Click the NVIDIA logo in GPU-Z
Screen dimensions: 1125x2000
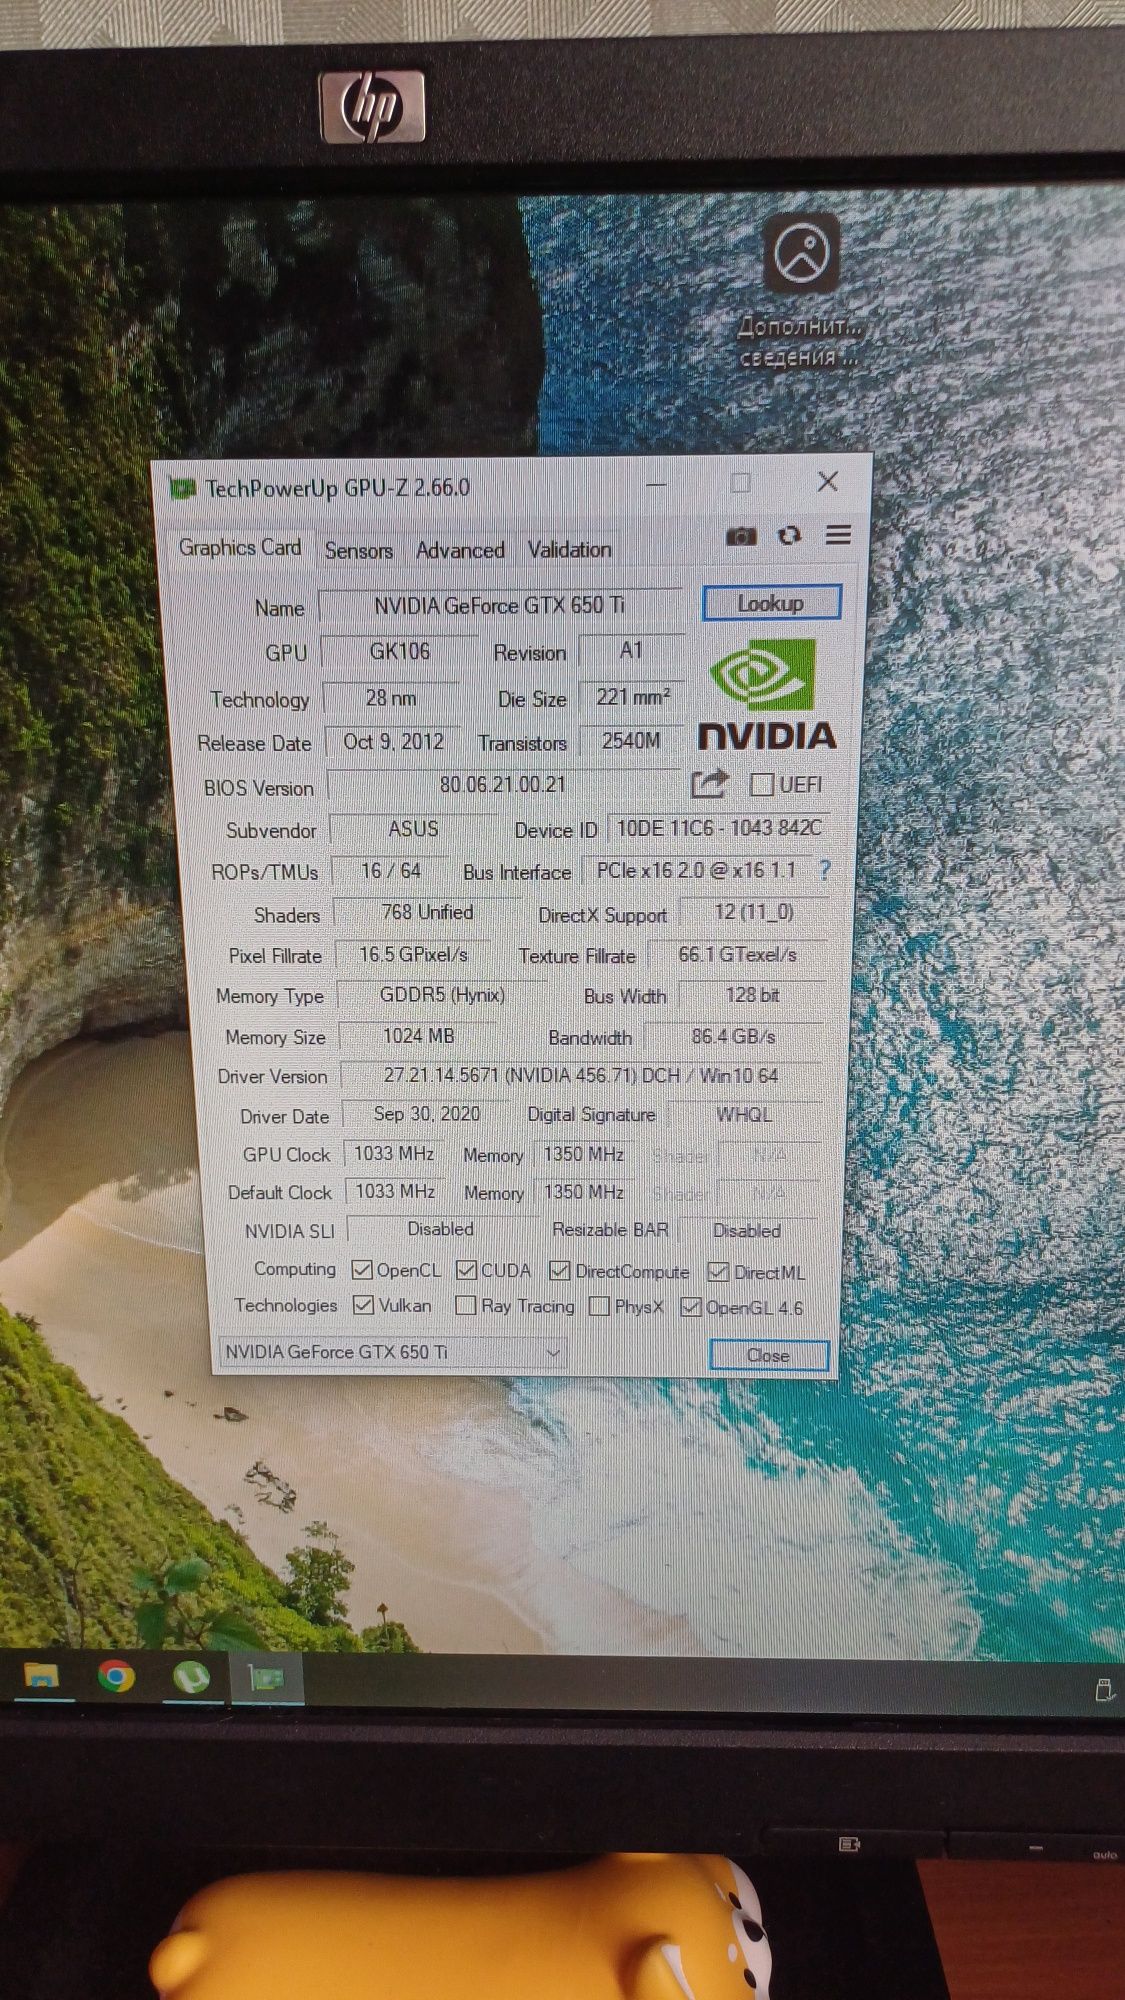(x=767, y=695)
